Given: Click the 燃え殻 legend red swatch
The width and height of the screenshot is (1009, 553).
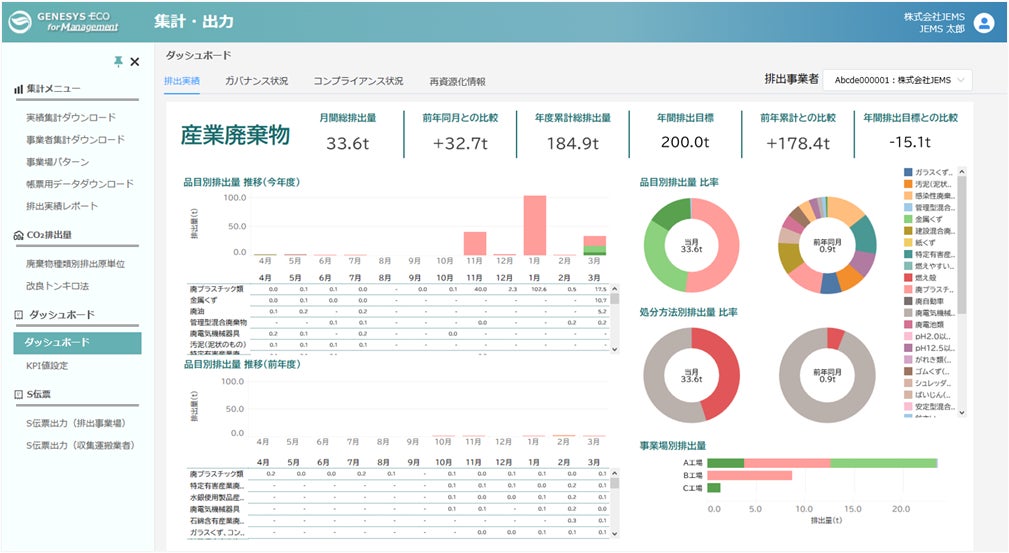Looking at the screenshot, I should coord(908,277).
